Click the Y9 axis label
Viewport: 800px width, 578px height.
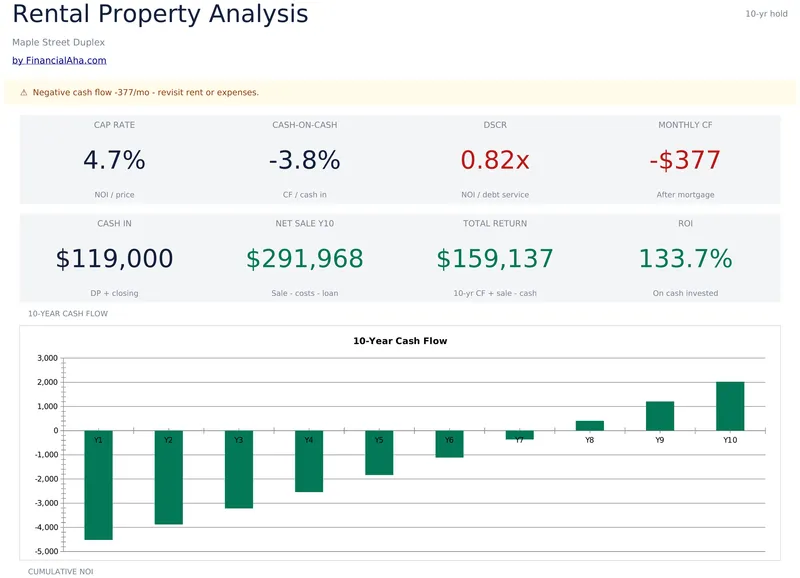(660, 440)
